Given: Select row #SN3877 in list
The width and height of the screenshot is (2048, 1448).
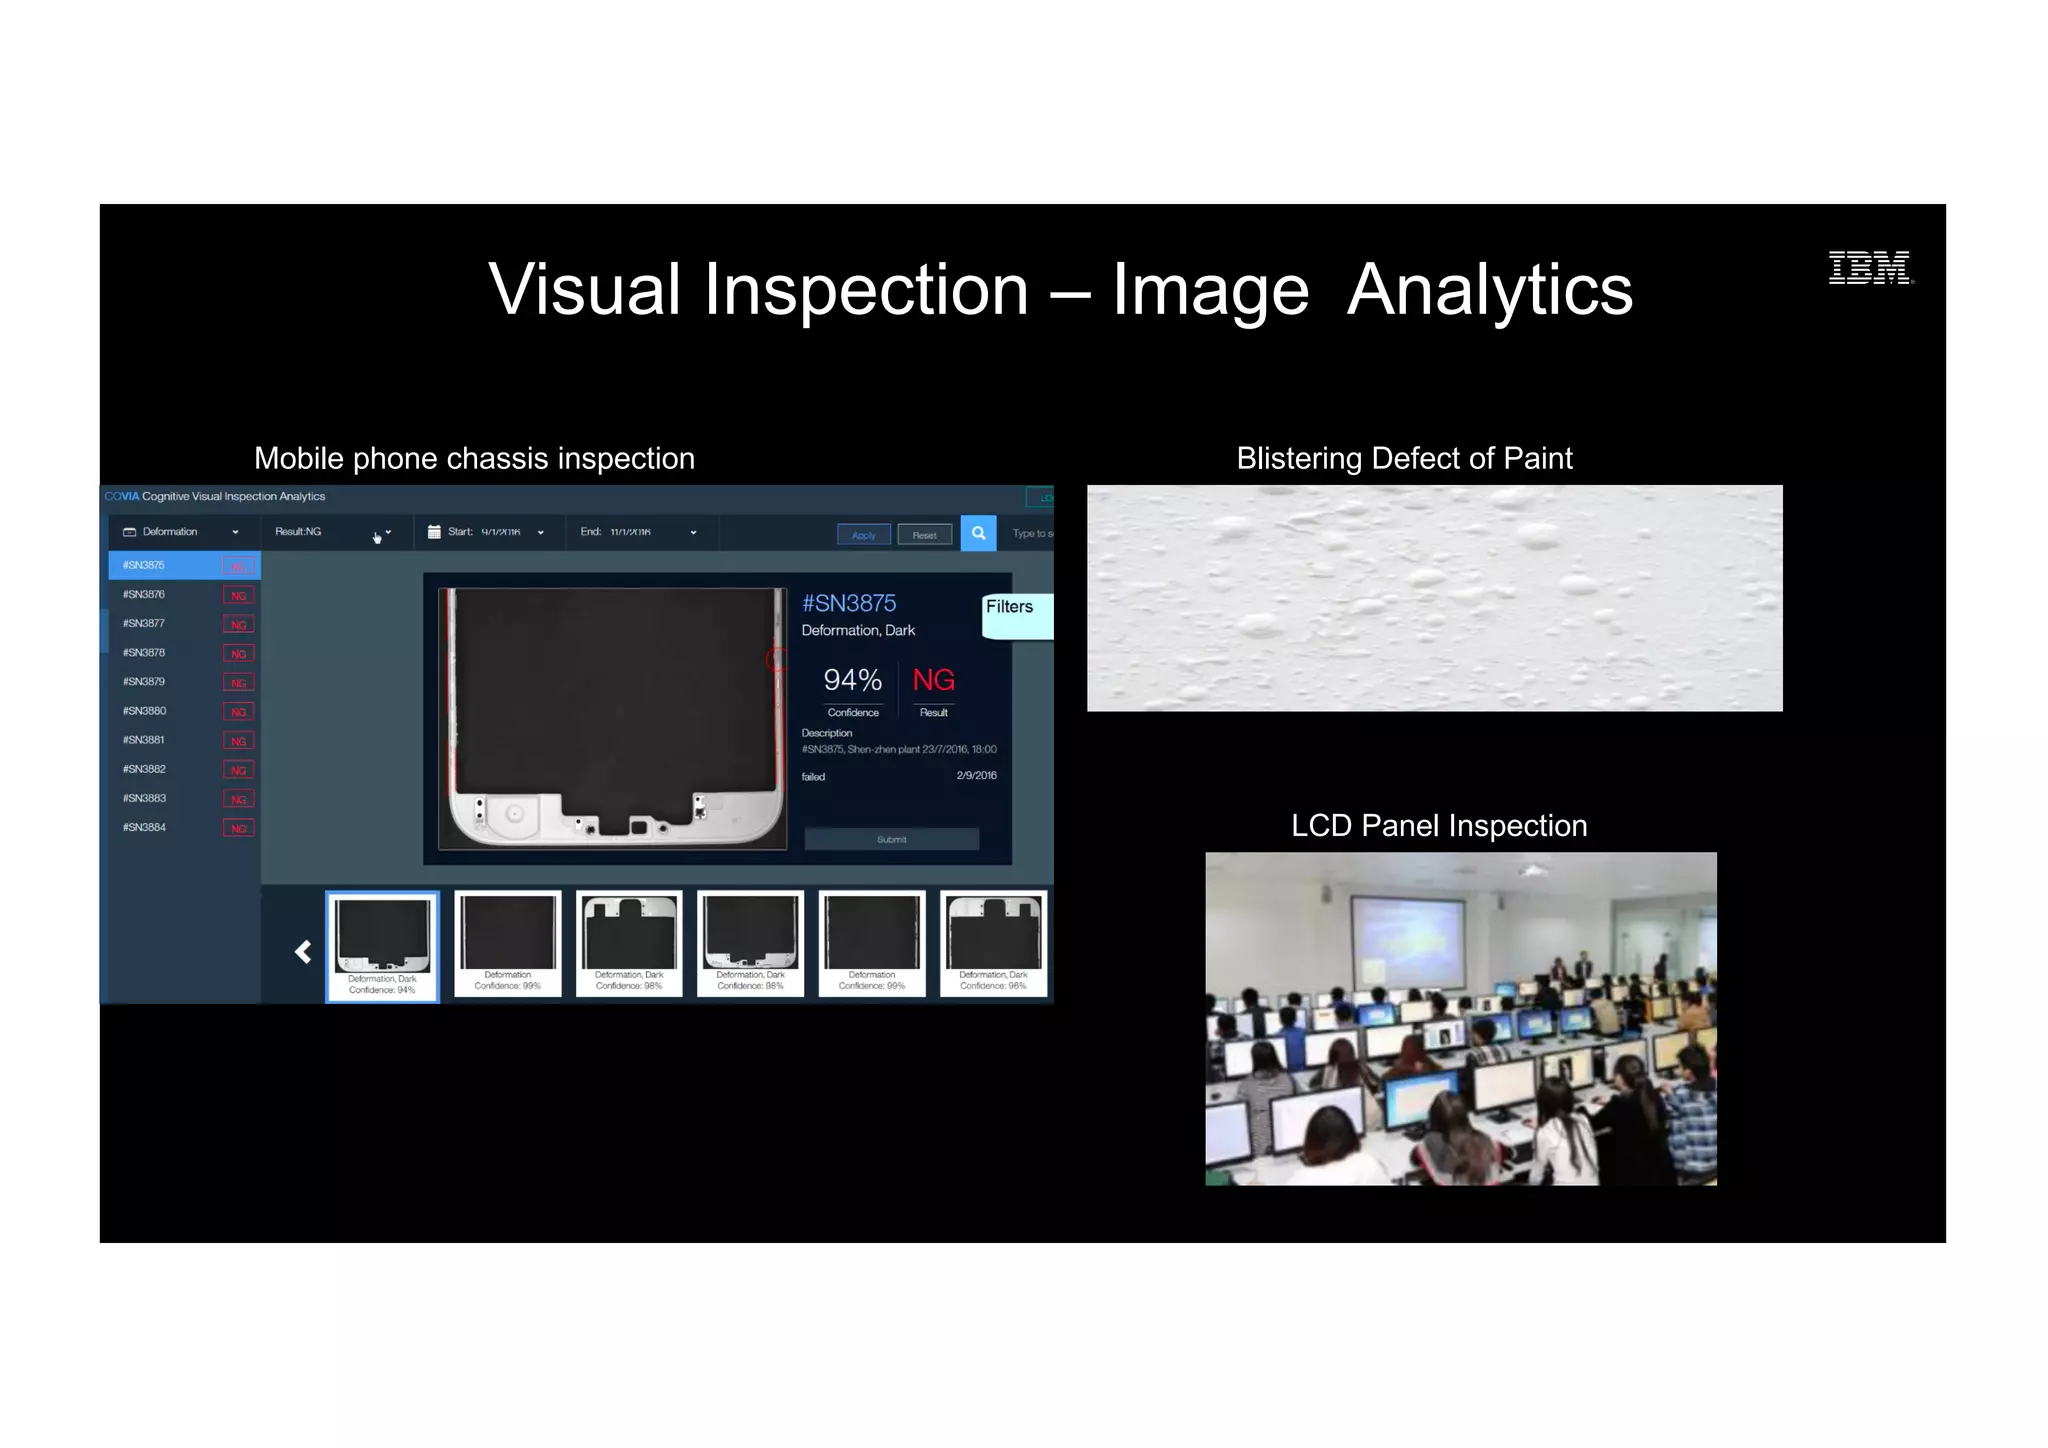Looking at the screenshot, I should click(184, 624).
